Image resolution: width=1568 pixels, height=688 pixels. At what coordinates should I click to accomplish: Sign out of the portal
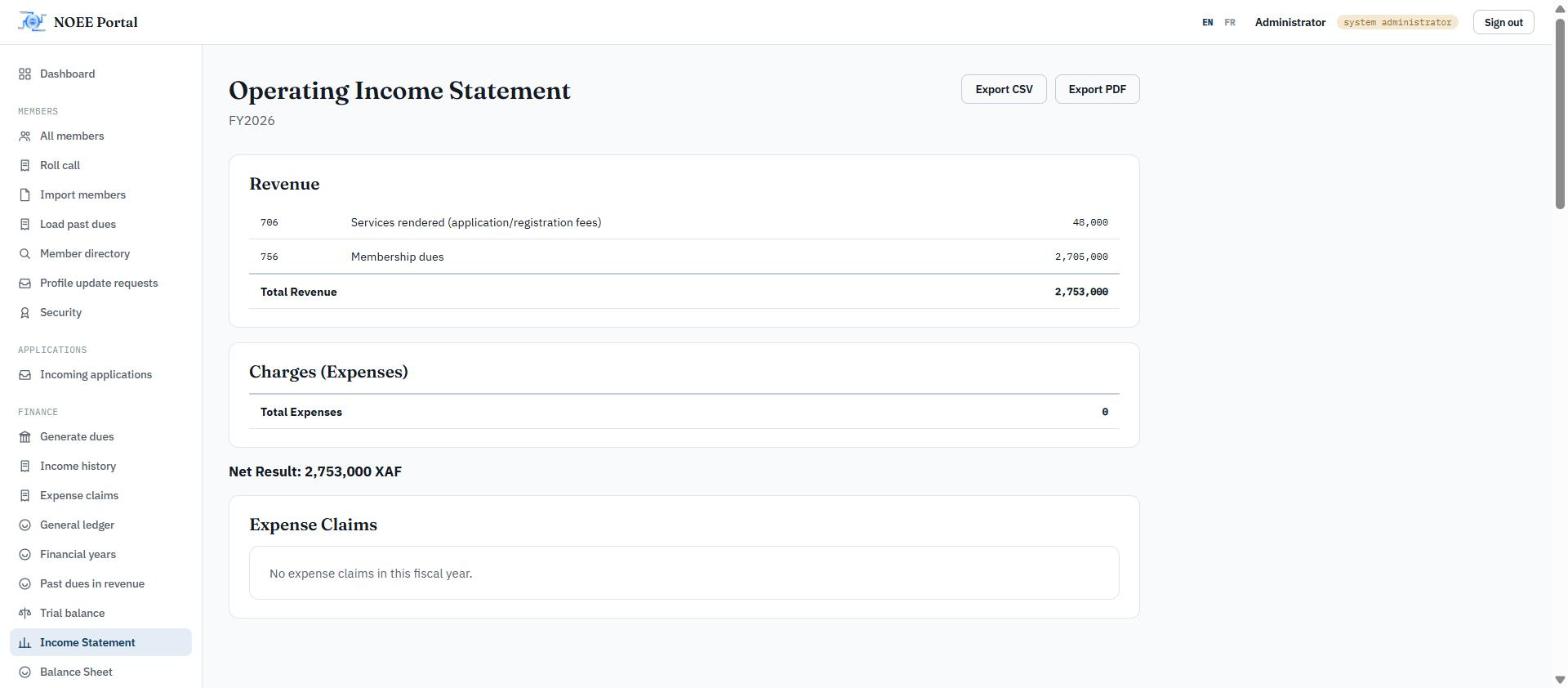click(1503, 22)
